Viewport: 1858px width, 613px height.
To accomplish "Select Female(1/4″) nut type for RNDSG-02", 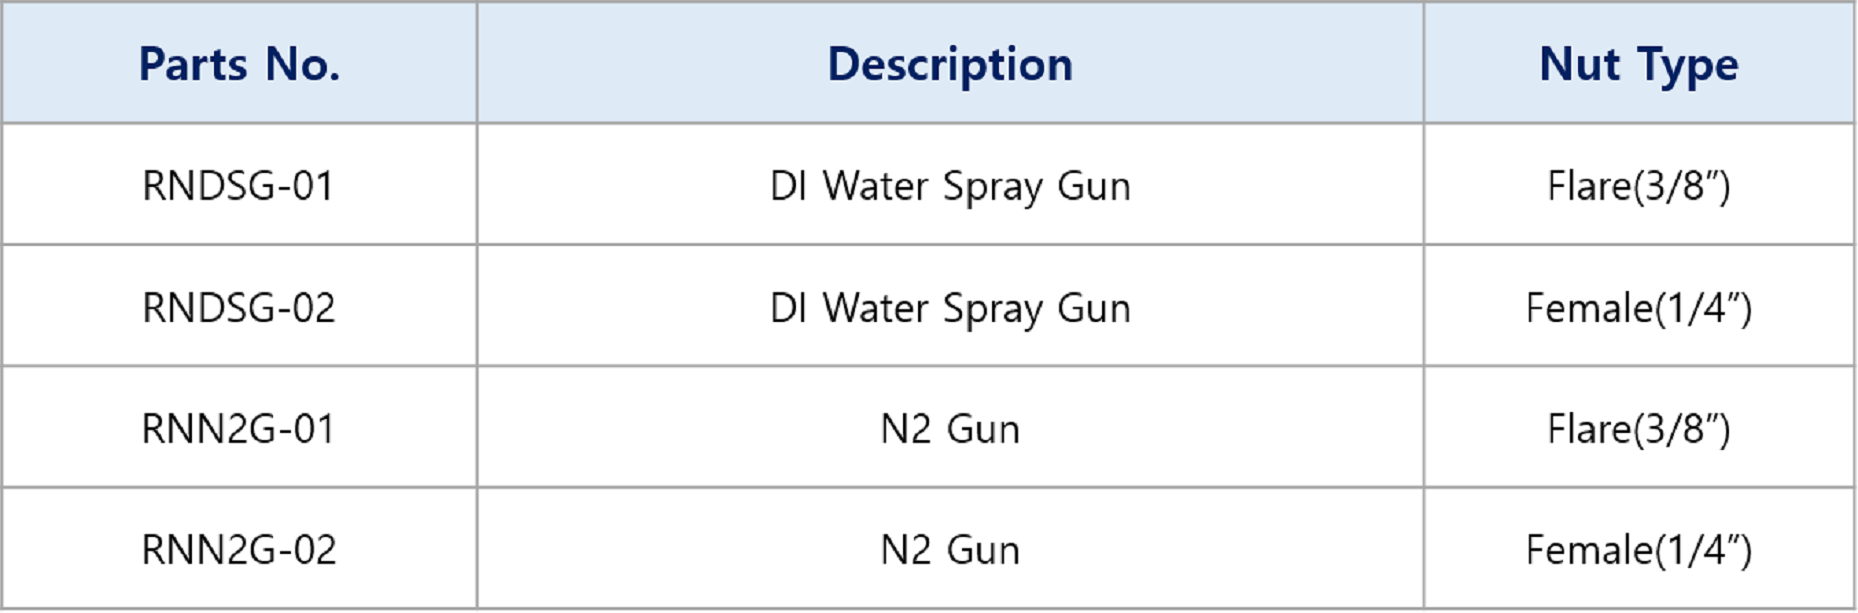I will tap(1638, 308).
